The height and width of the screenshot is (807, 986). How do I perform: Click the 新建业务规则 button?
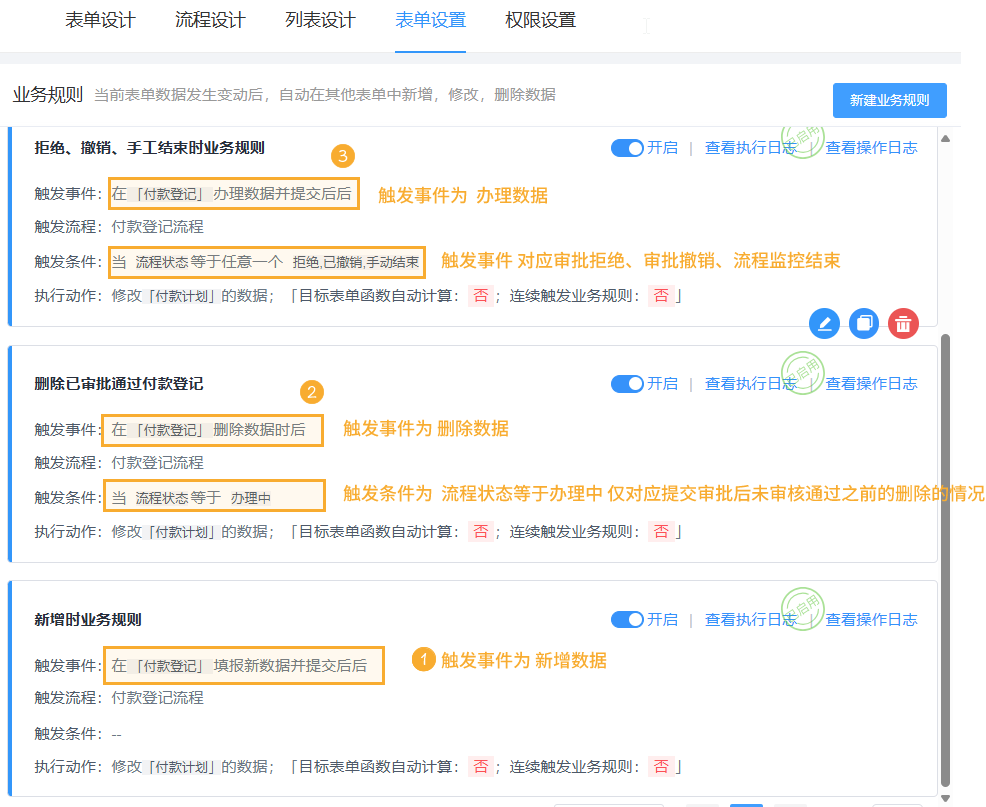tap(889, 100)
